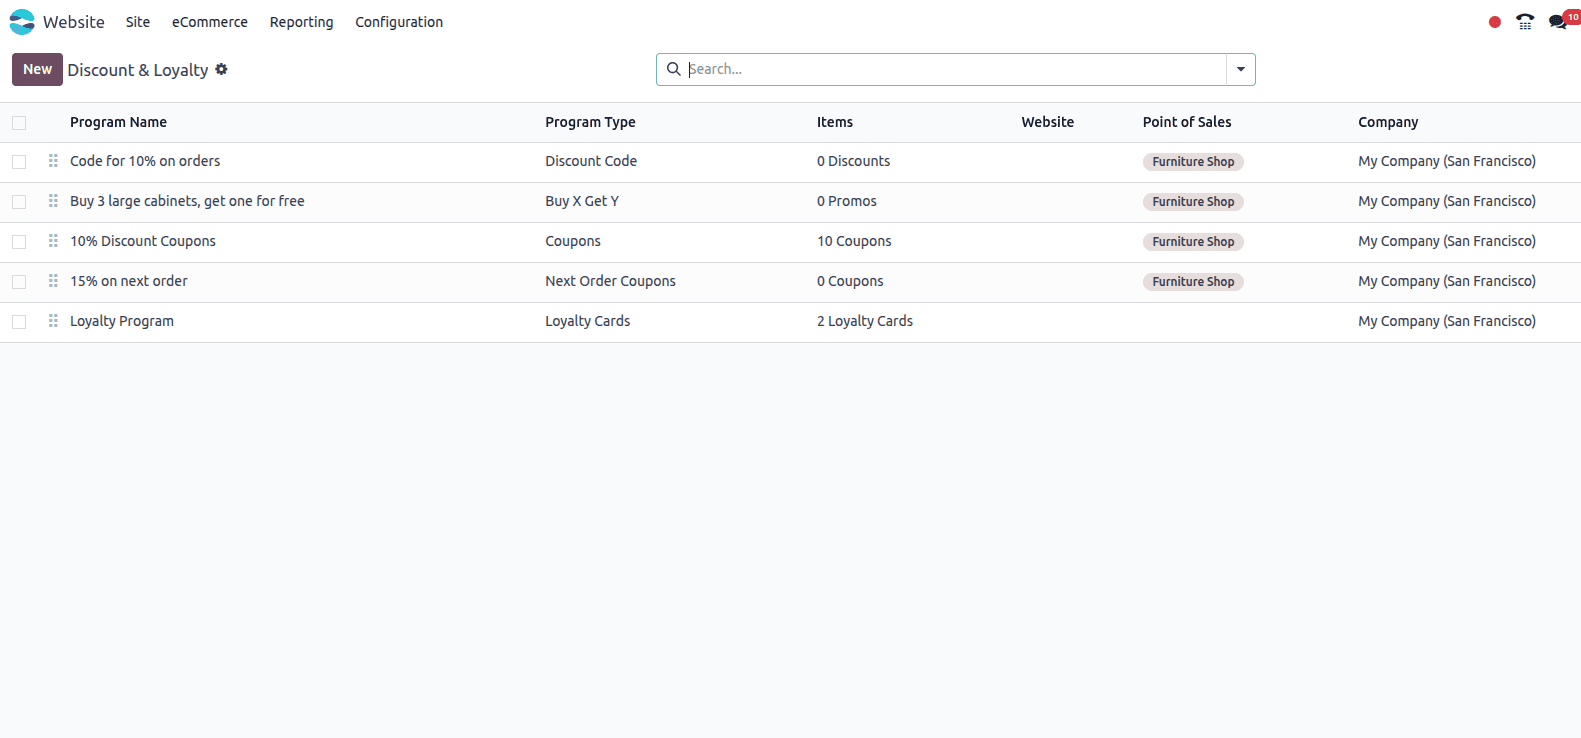
Task: Click drag handle for Loyalty Program row
Action: point(53,321)
